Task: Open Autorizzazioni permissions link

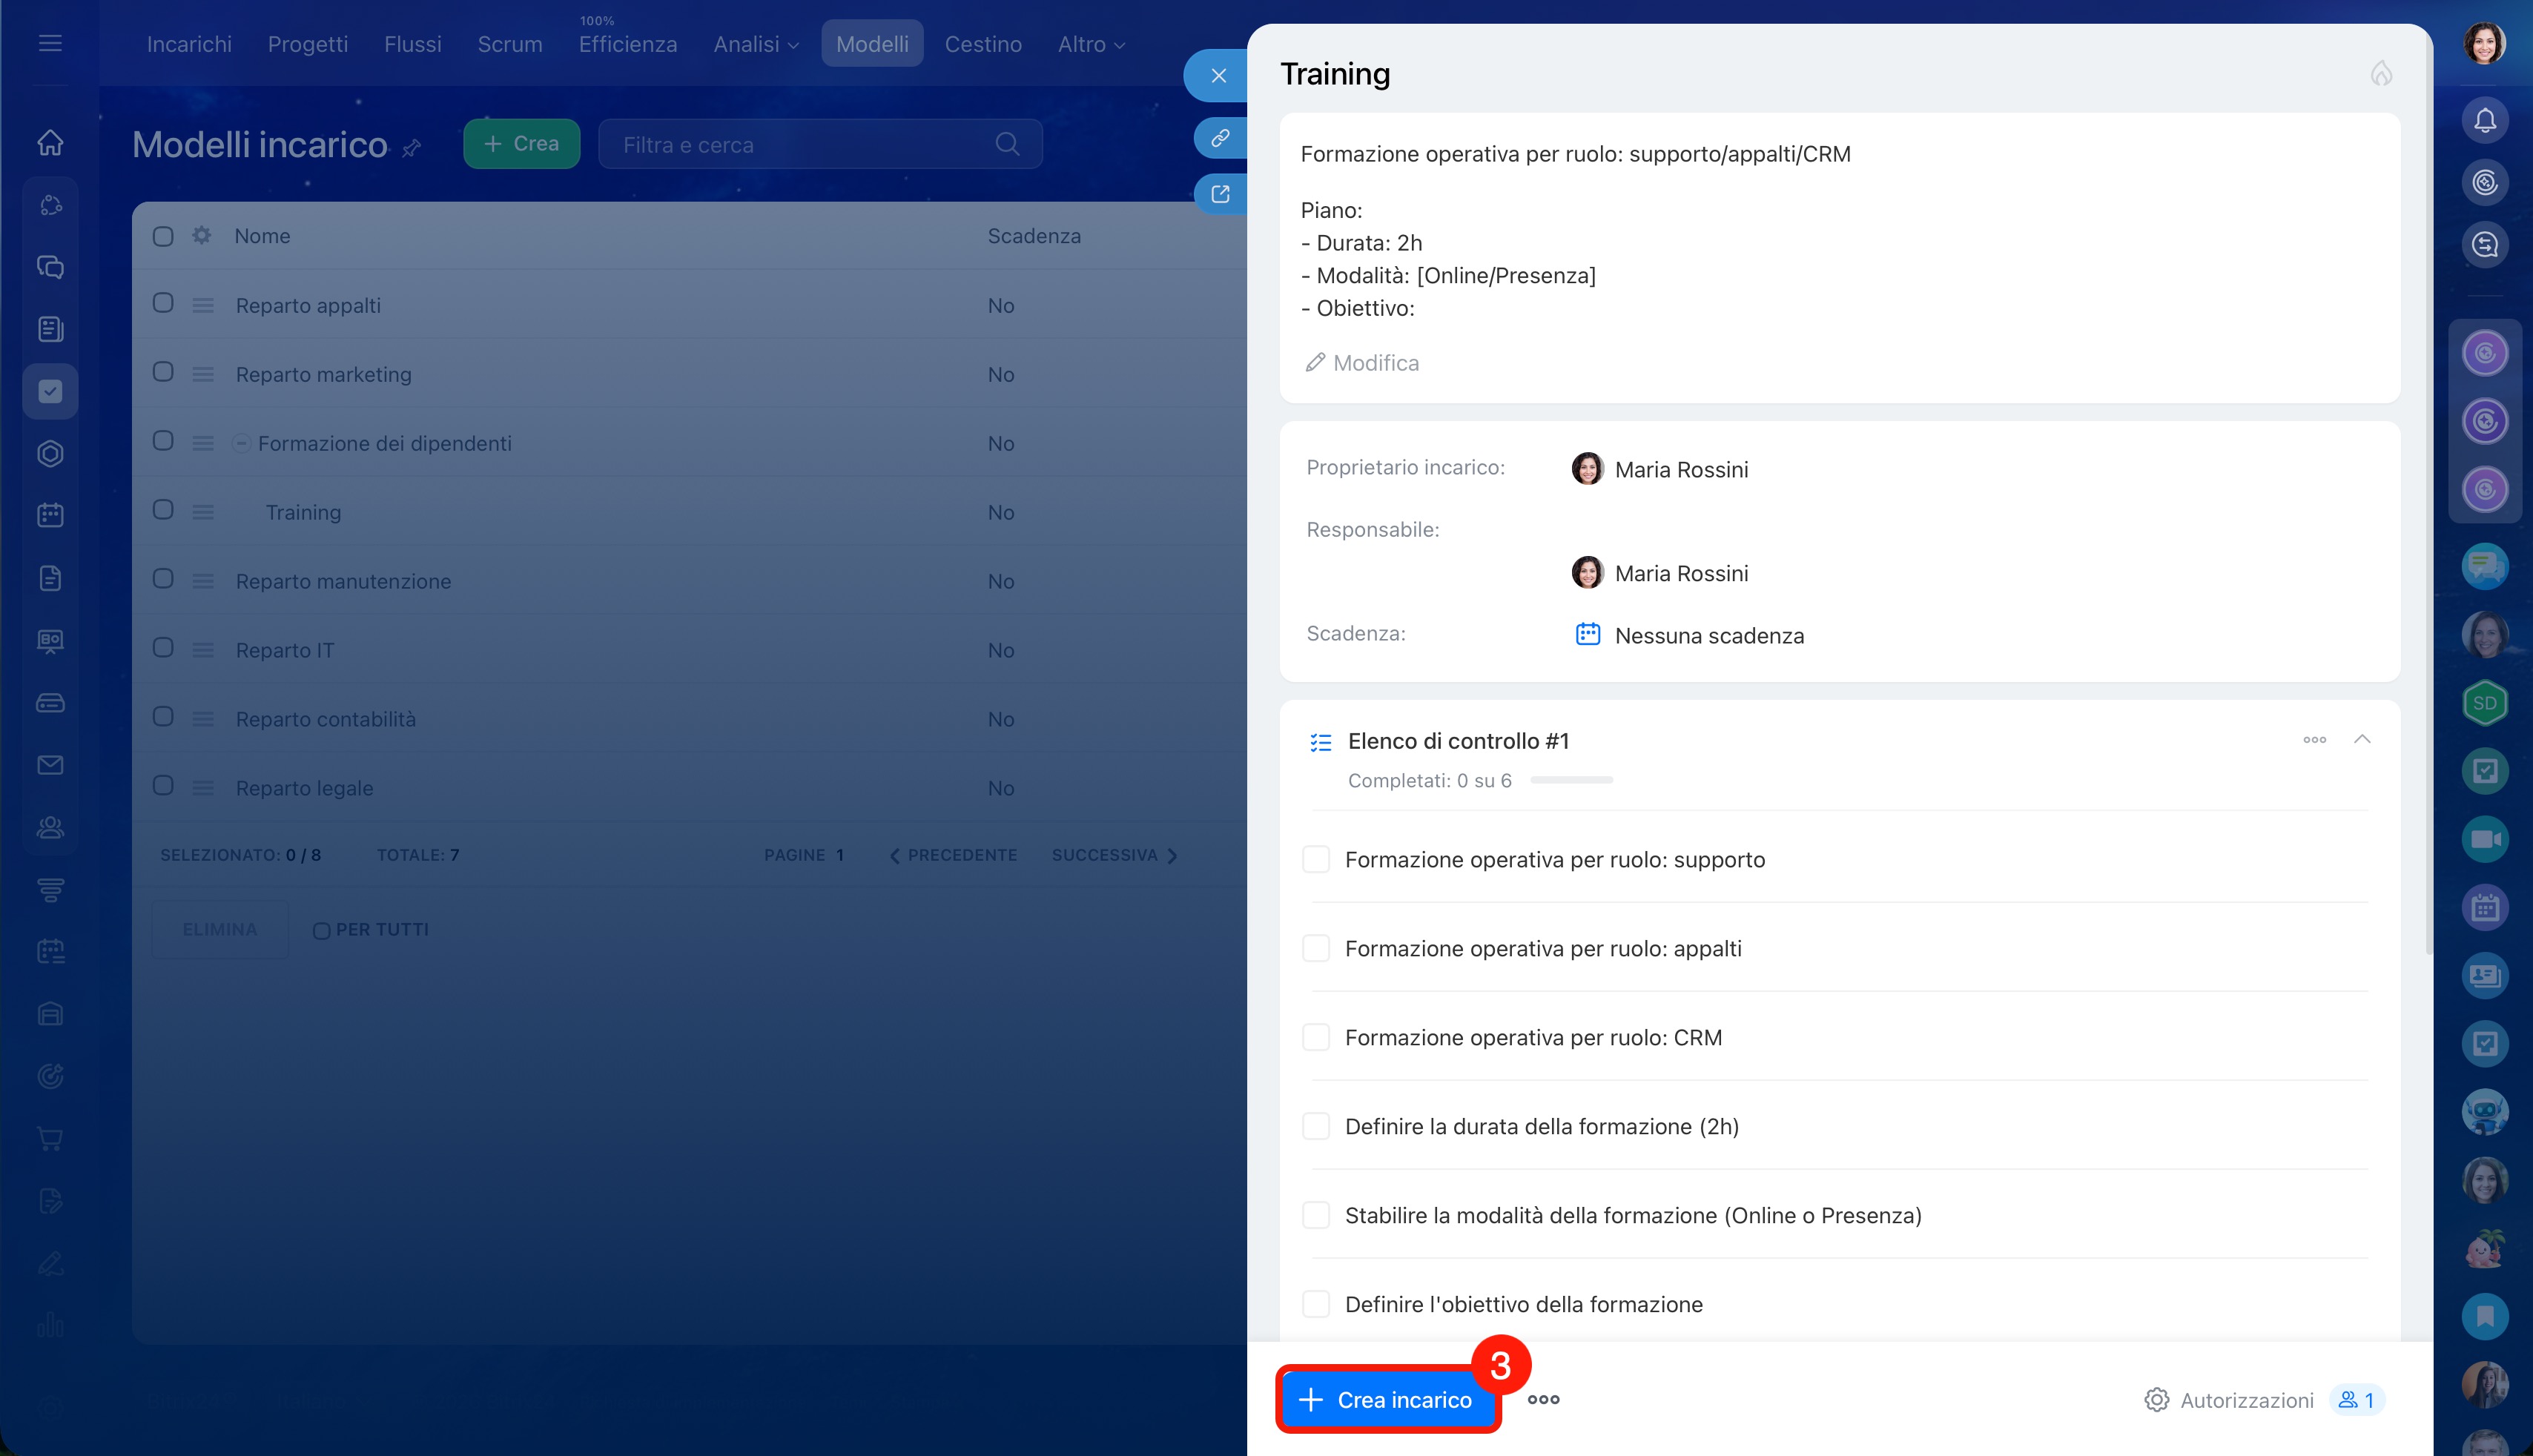Action: (2245, 1400)
